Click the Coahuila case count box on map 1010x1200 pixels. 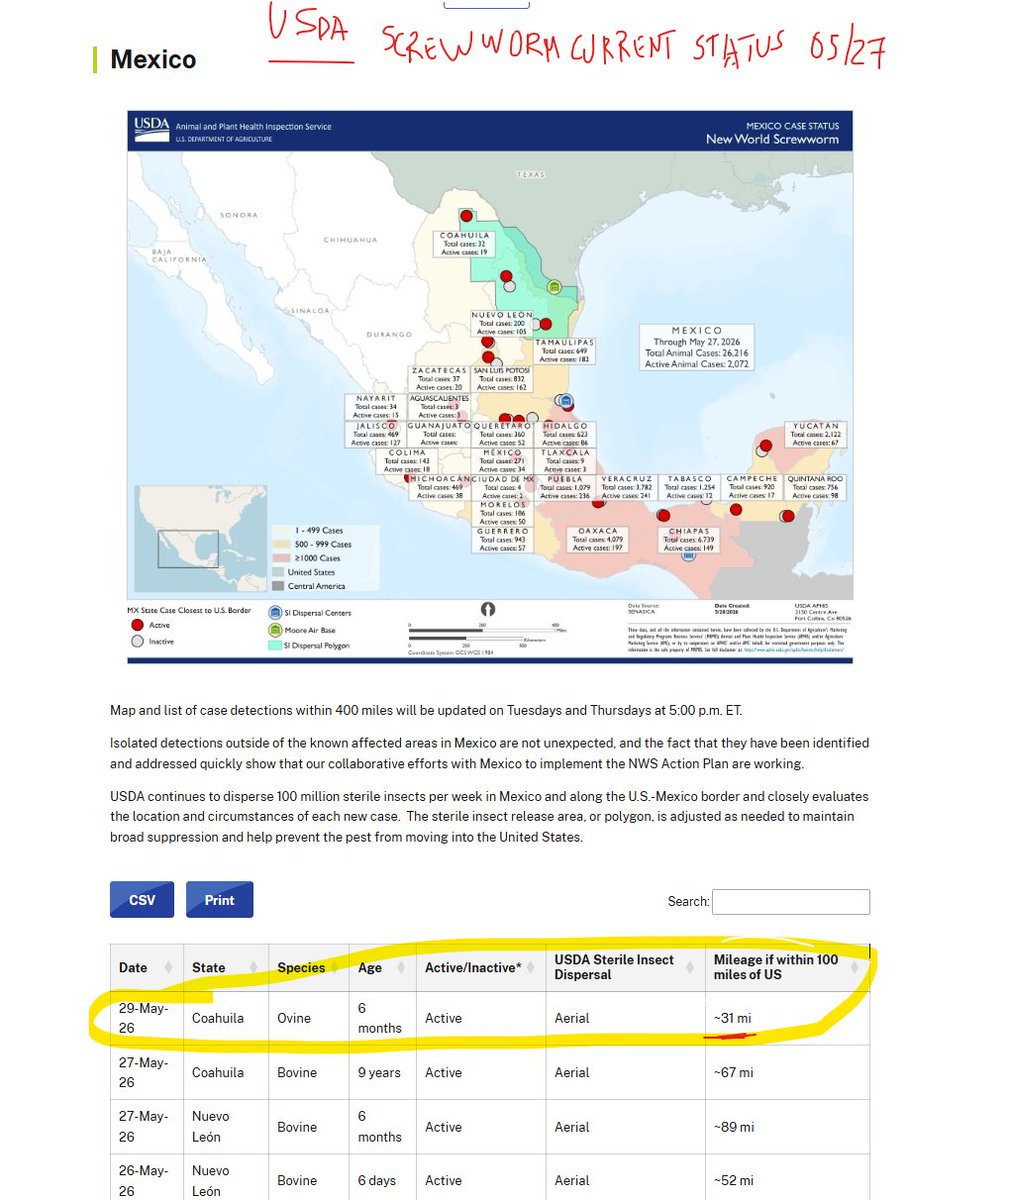465,244
